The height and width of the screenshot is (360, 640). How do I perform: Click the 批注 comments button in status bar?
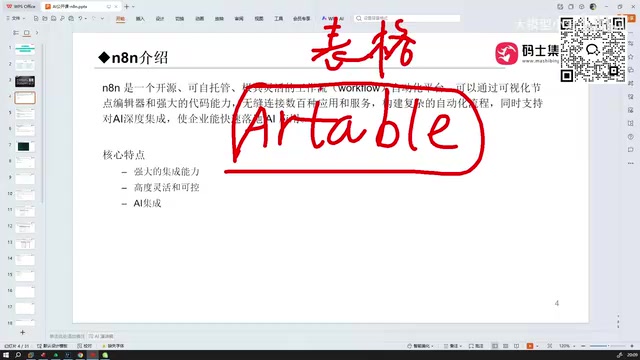[476, 346]
